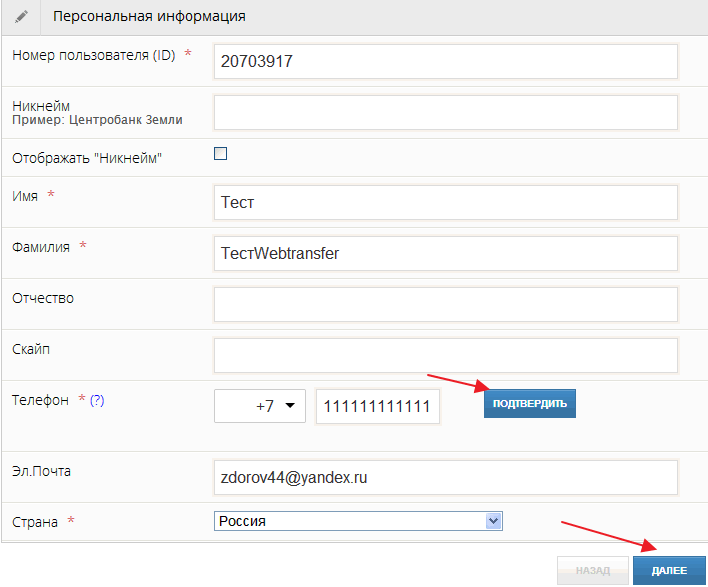This screenshot has width=708, height=587.
Task: Click the Страна label text
Action: [x=35, y=522]
